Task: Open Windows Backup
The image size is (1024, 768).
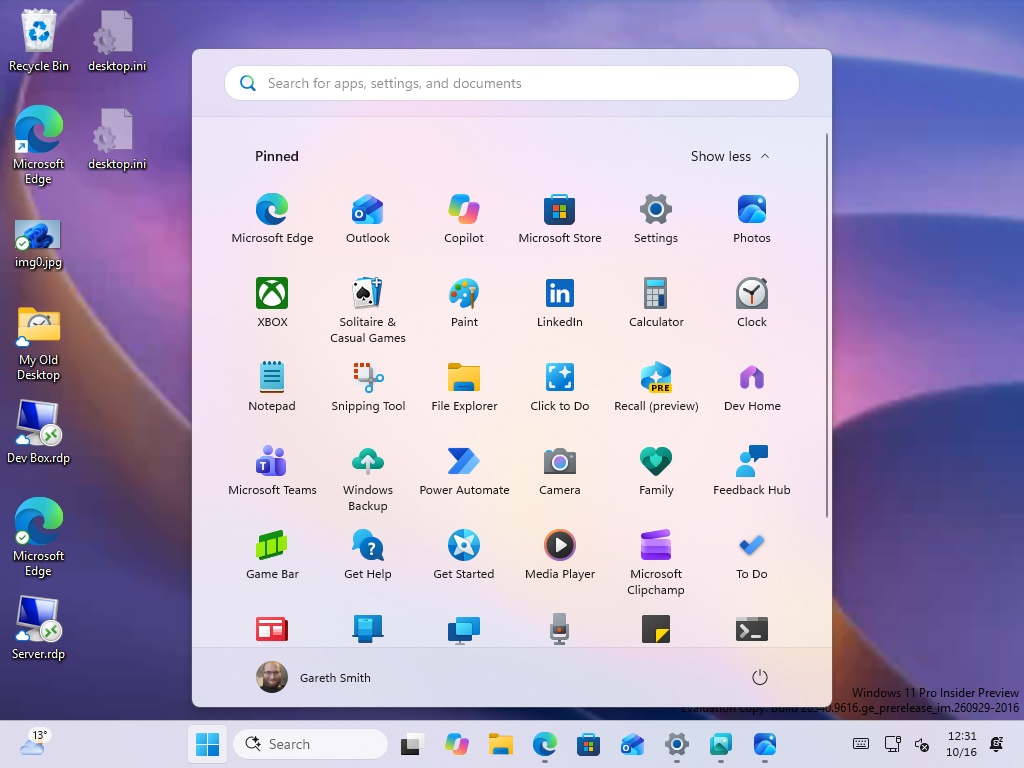Action: click(x=368, y=478)
